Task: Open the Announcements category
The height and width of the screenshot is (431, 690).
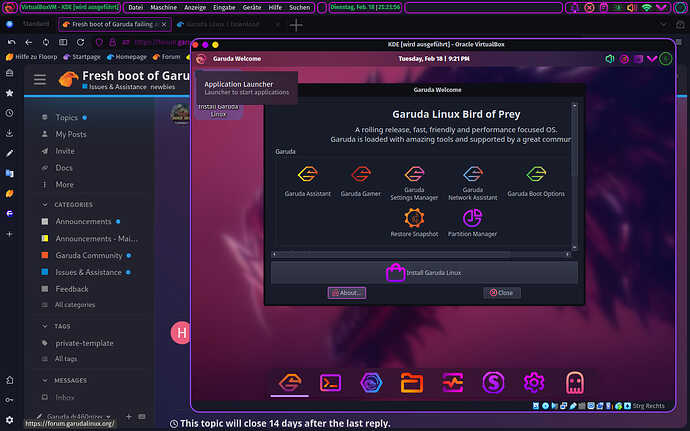Action: point(83,221)
